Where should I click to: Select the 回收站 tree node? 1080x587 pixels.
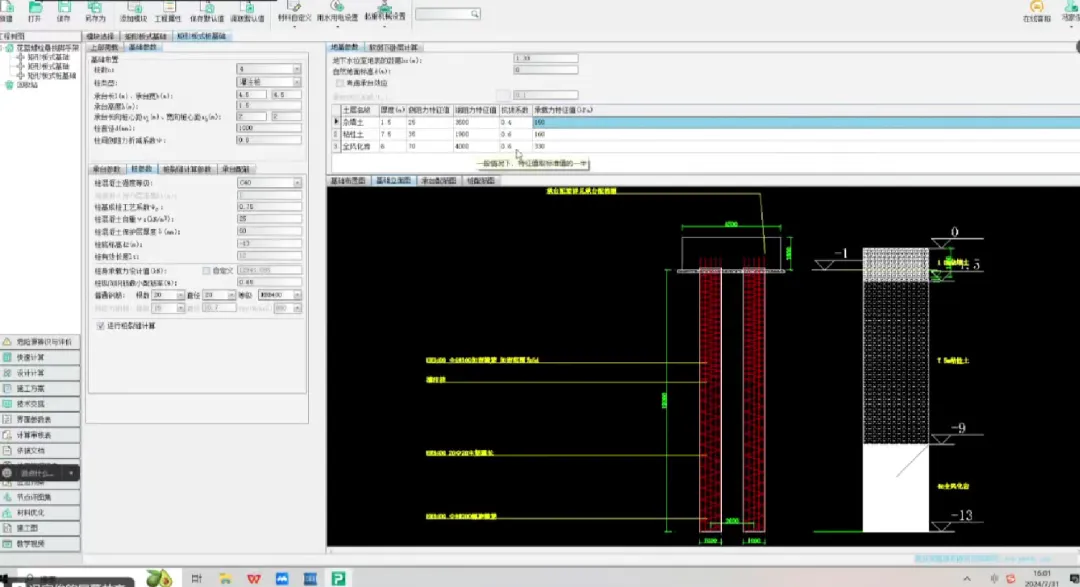pyautogui.click(x=28, y=85)
